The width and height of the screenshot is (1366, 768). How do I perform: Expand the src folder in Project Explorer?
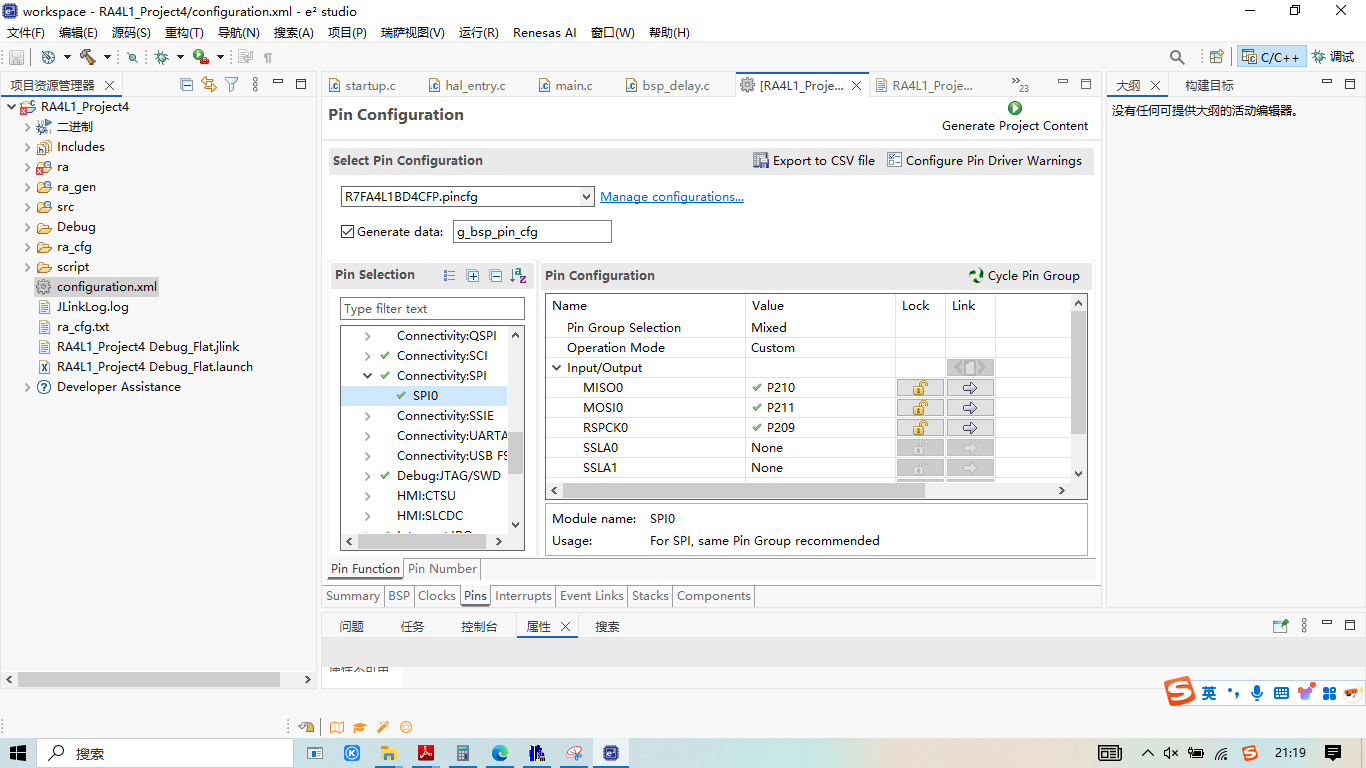tap(28, 207)
